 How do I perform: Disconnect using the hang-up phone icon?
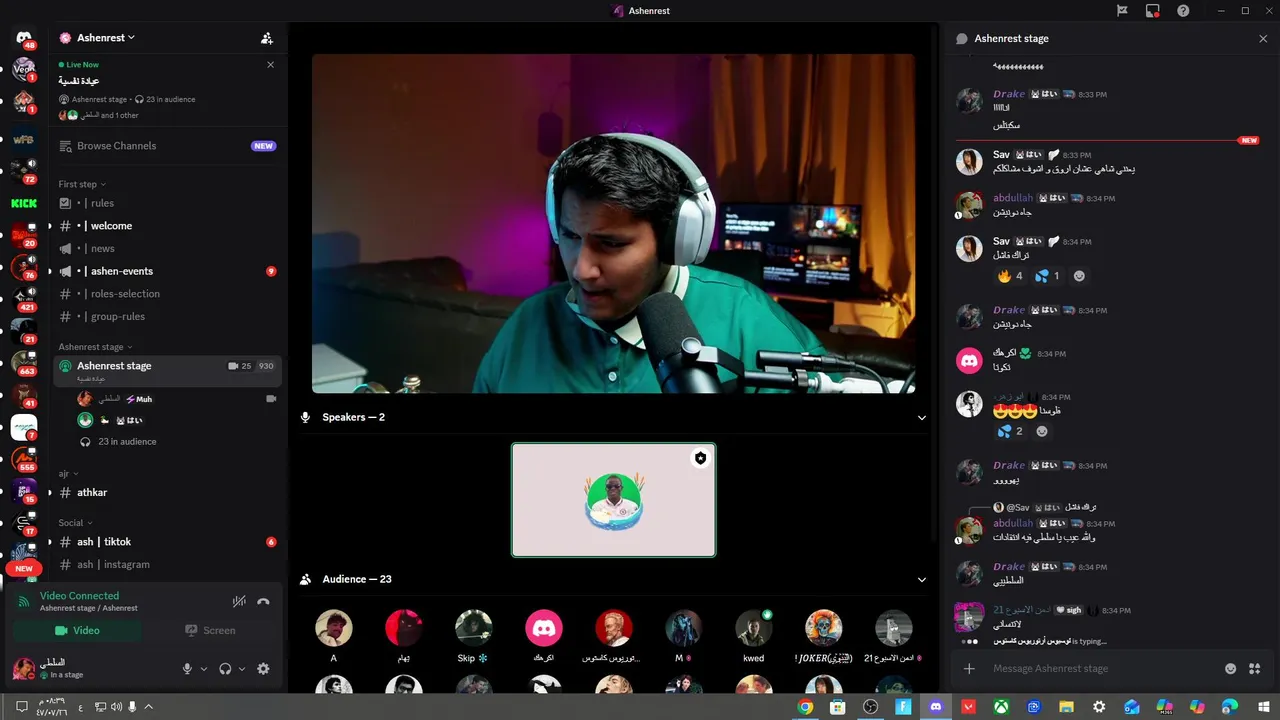point(263,601)
